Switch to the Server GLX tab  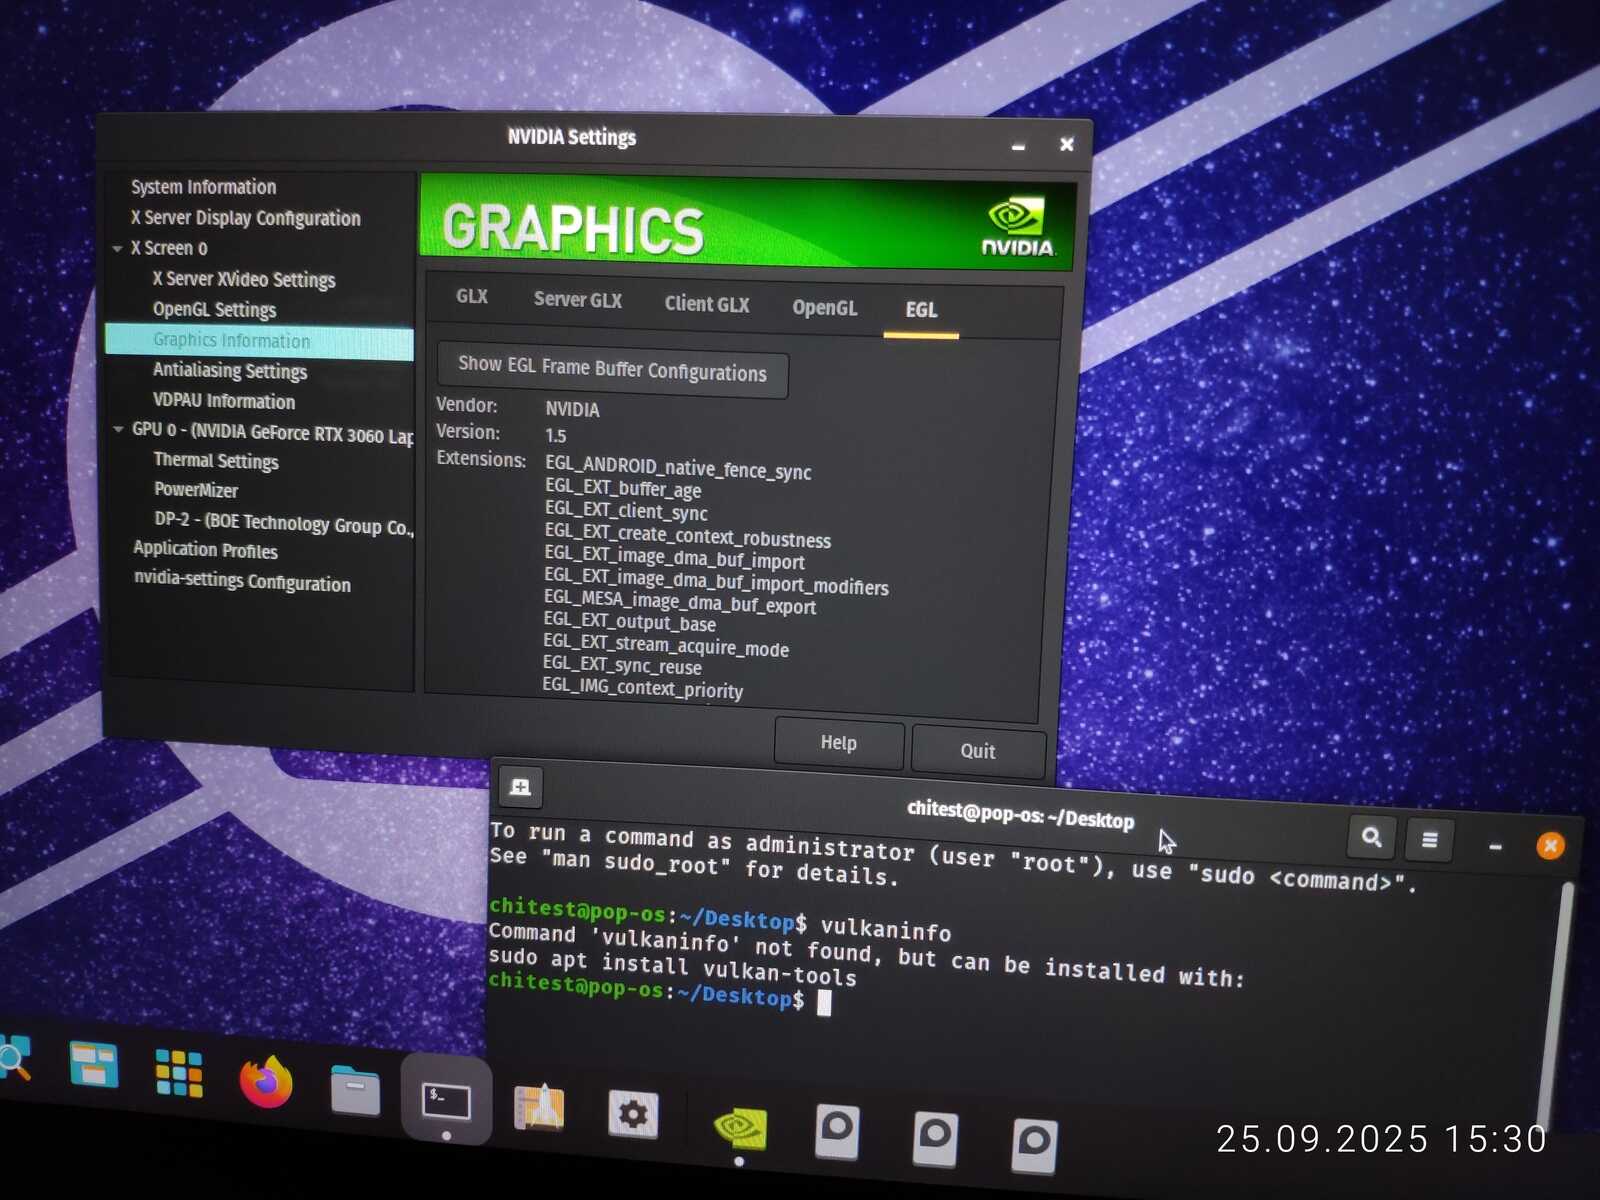tap(578, 300)
